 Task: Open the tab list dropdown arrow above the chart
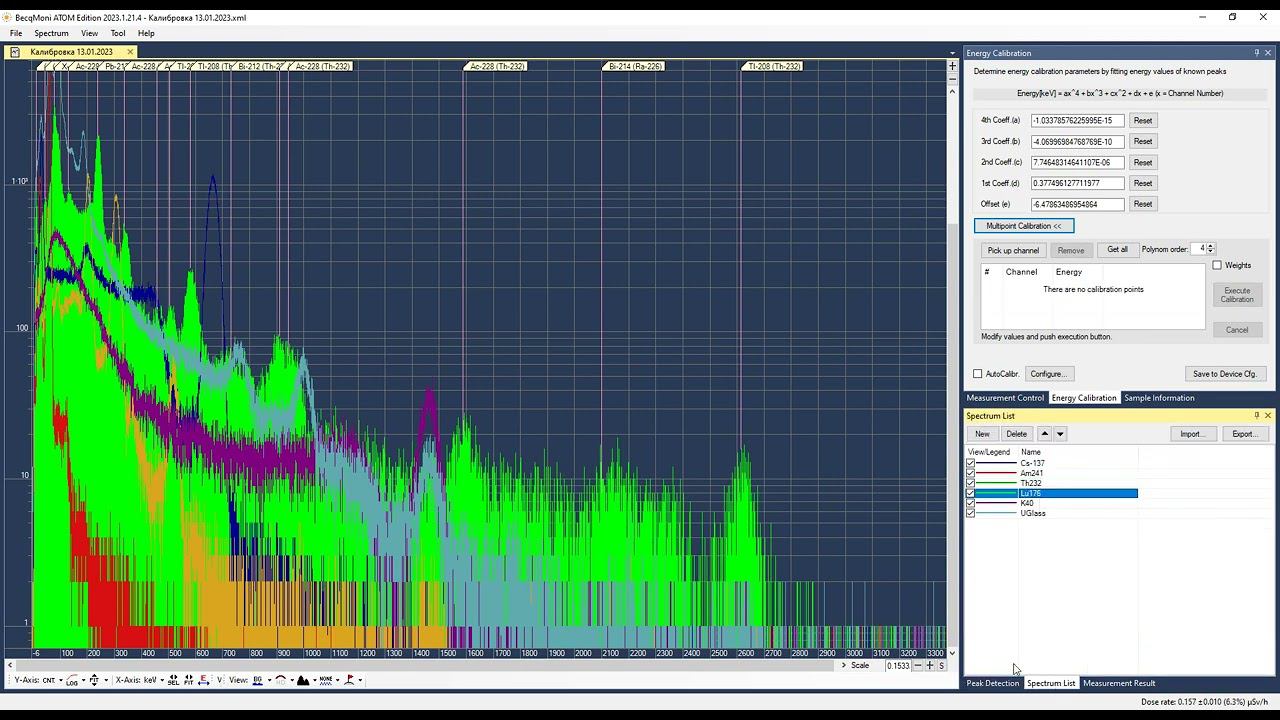pos(952,53)
